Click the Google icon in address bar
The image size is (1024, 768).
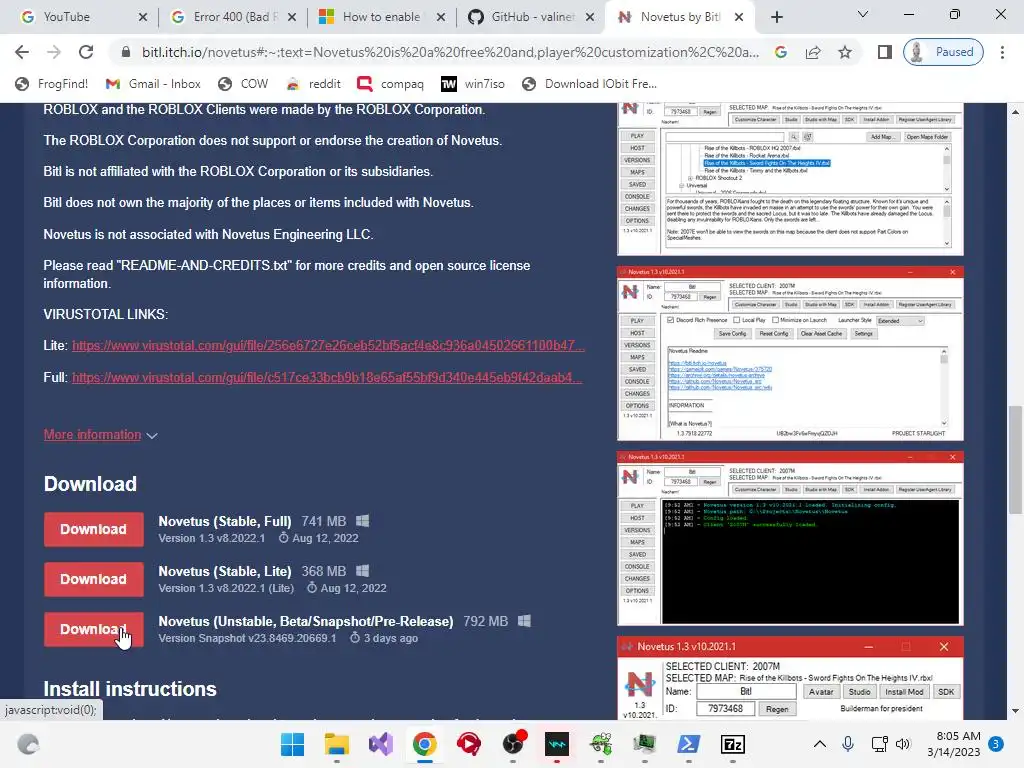781,52
